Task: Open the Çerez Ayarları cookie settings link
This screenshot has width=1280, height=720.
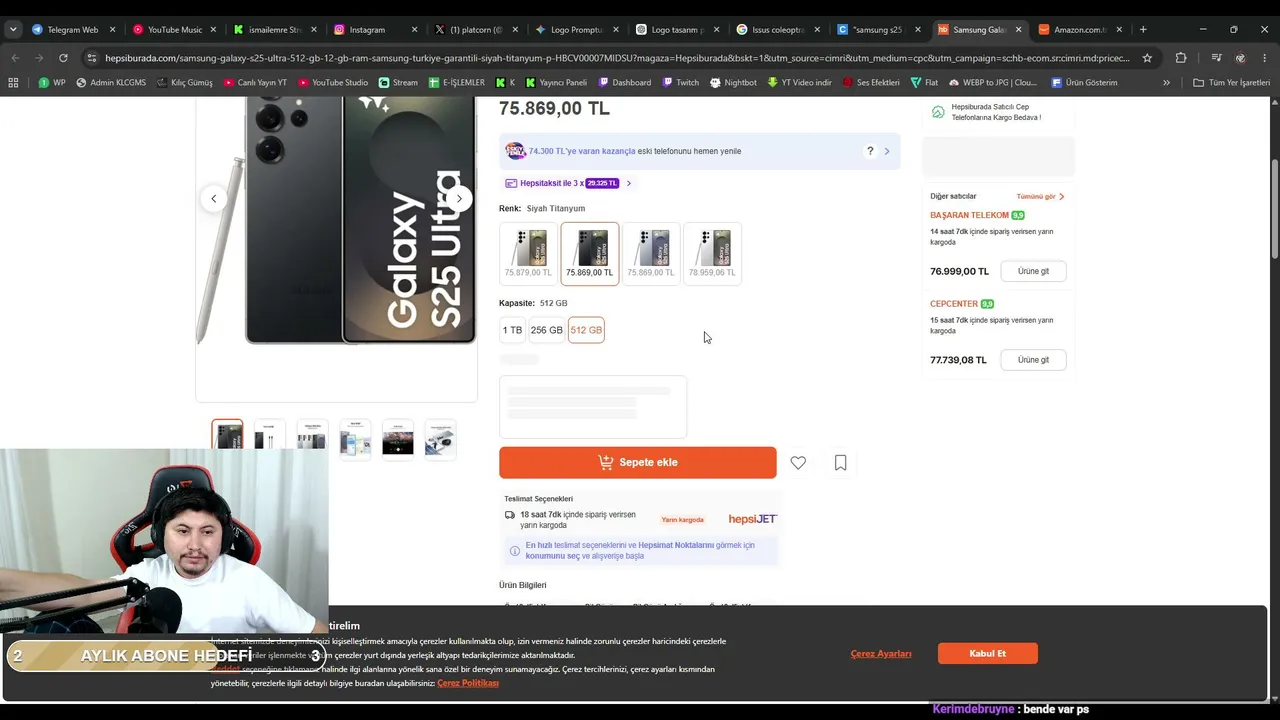Action: point(881,654)
